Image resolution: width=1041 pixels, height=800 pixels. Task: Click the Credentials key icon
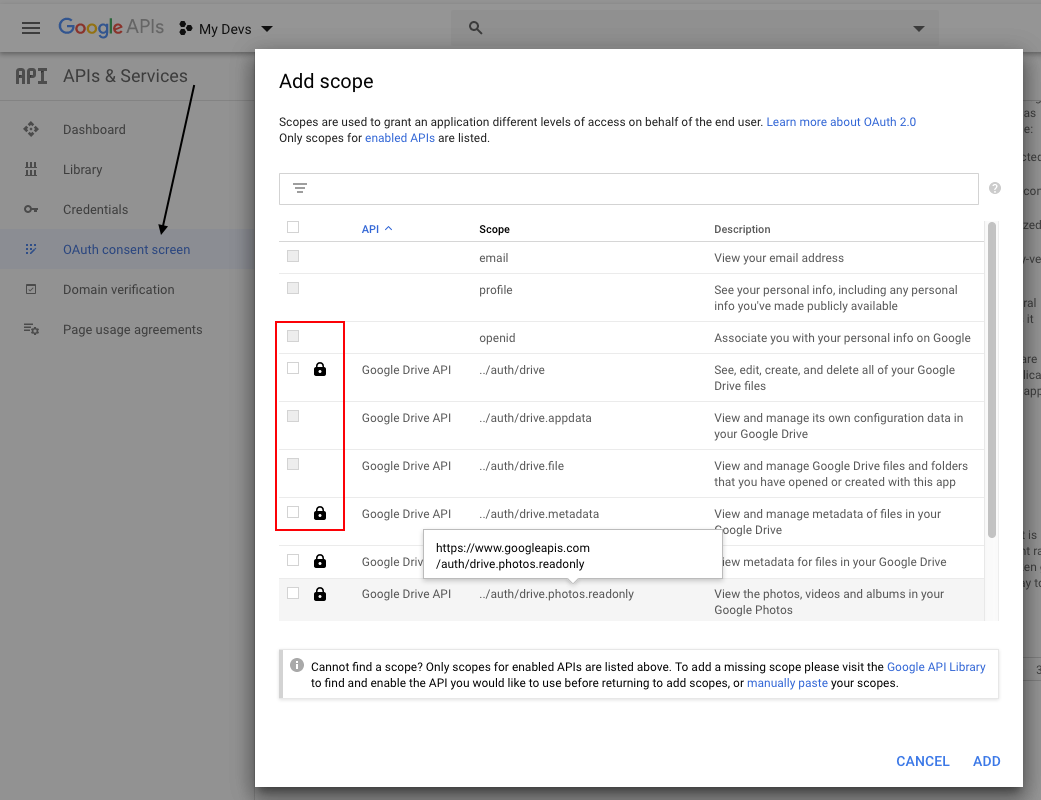31,209
